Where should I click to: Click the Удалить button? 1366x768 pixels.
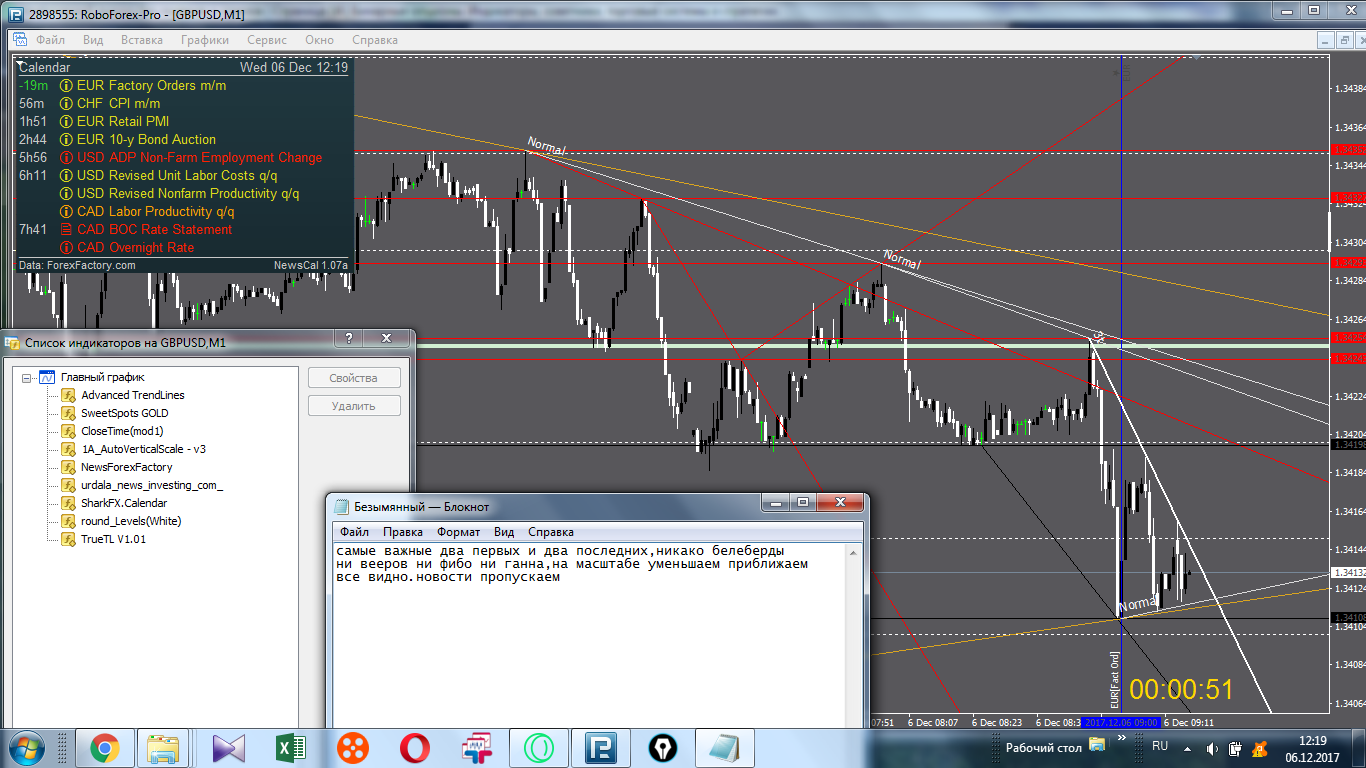coord(354,406)
